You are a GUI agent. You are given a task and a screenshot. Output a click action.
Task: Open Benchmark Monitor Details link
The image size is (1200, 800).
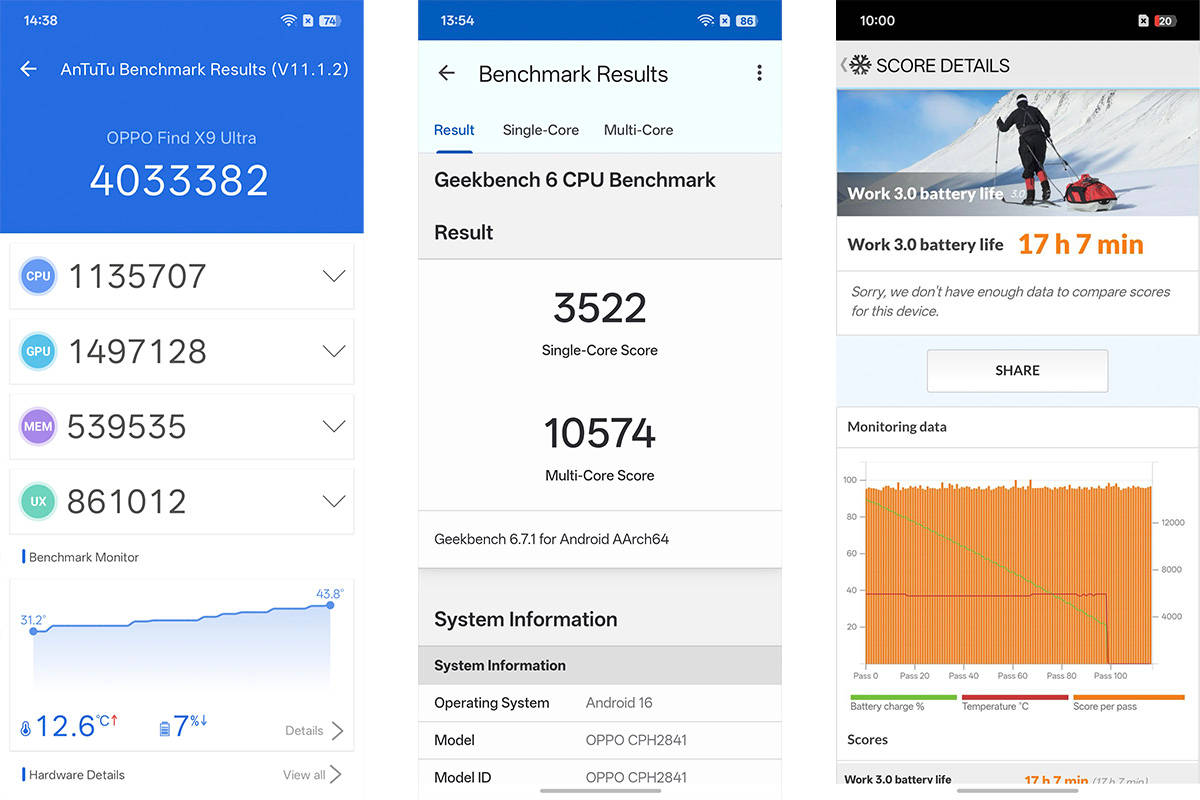pos(314,731)
